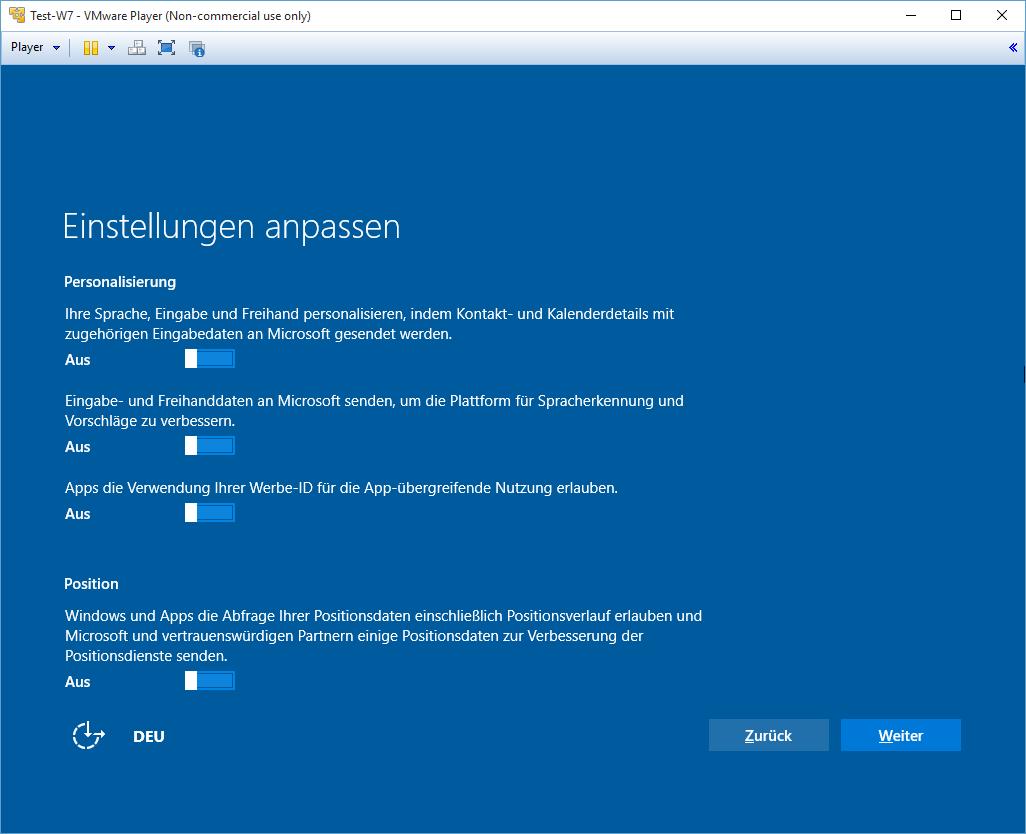Screen dimensions: 1026x834
Task: Click the 'Position' section label
Action: [x=91, y=583]
